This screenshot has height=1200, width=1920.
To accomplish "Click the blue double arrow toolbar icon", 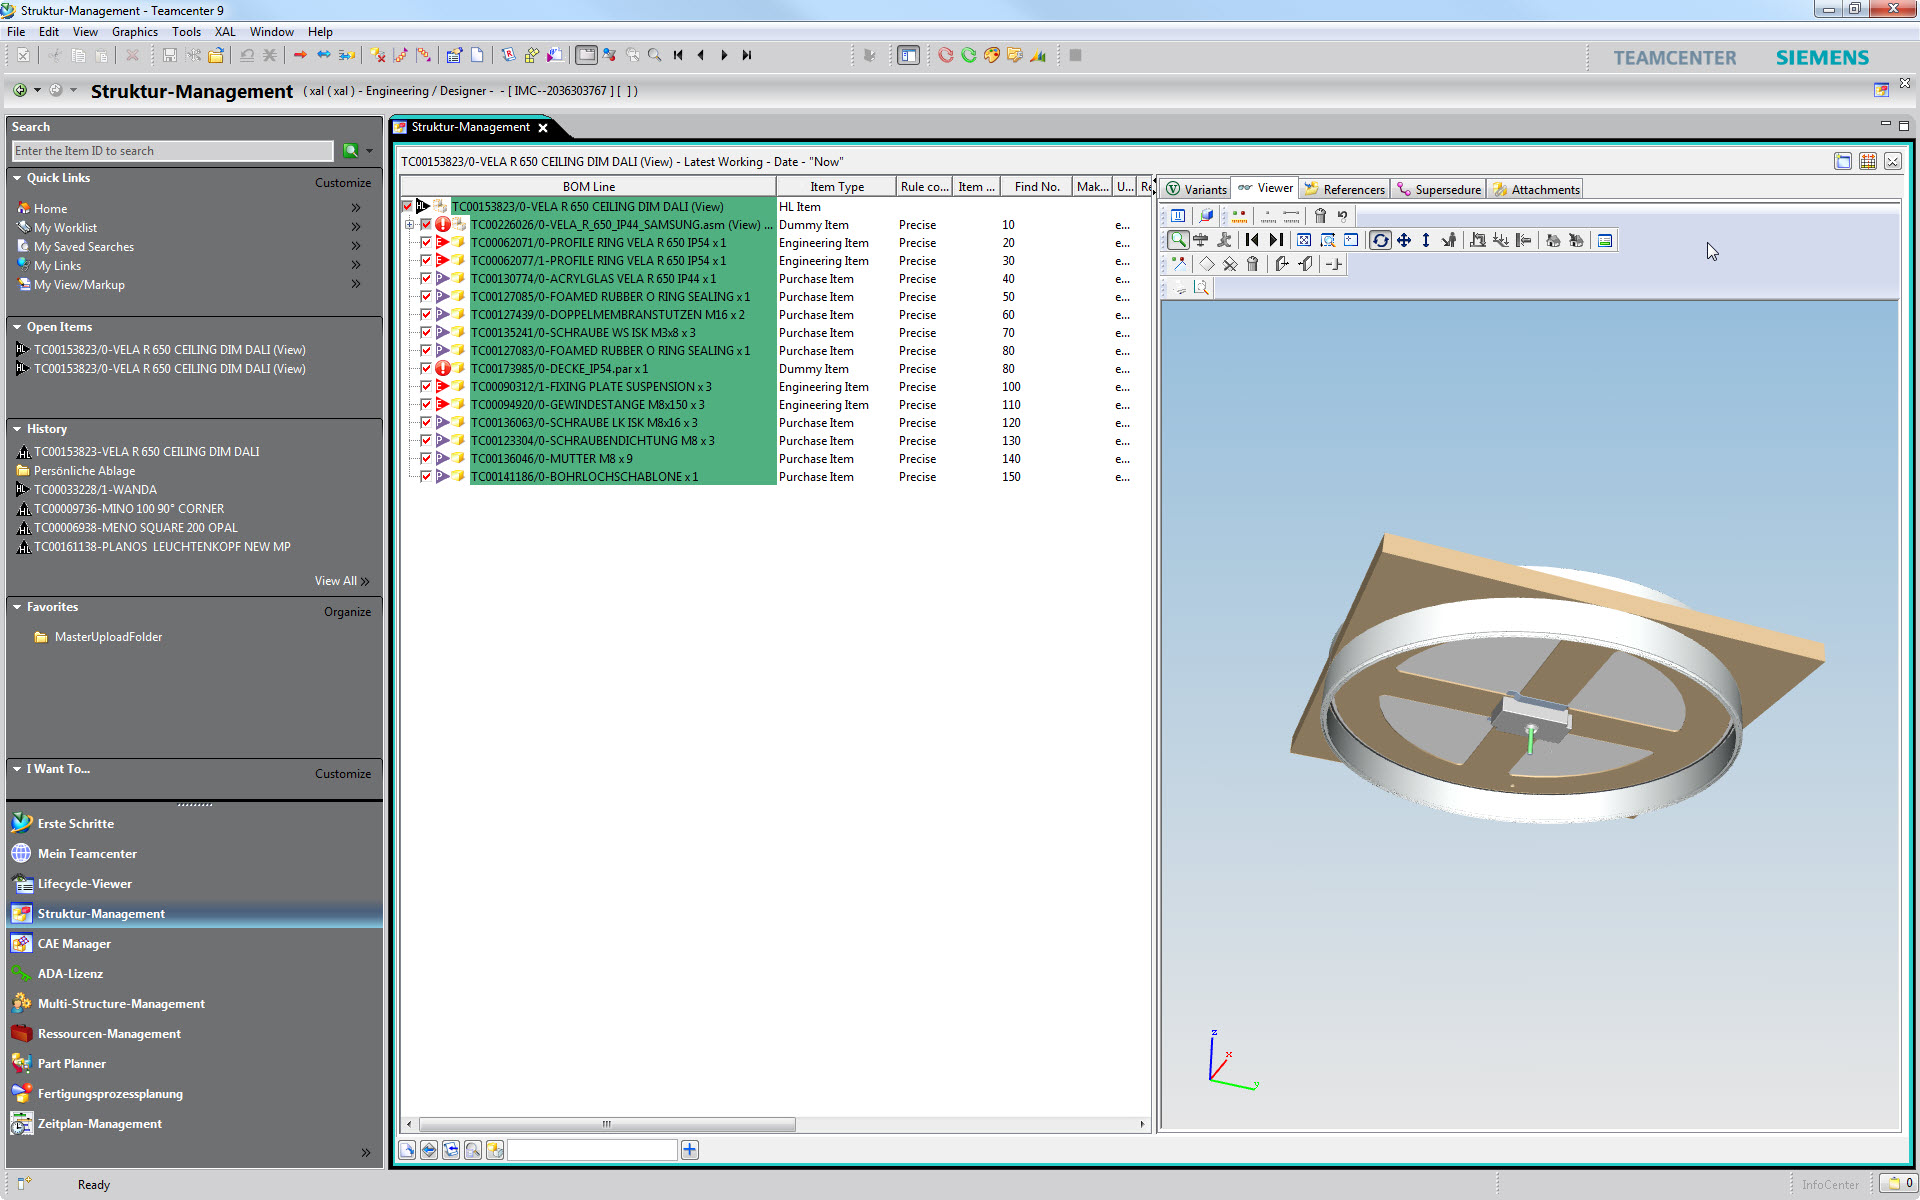I will click(323, 55).
